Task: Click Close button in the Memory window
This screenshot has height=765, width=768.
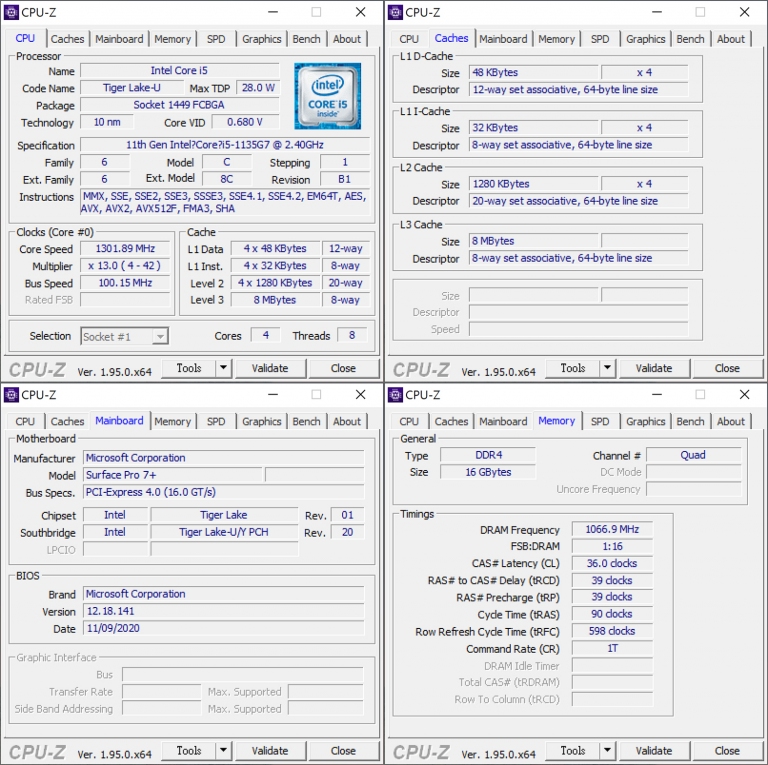Action: coord(727,751)
